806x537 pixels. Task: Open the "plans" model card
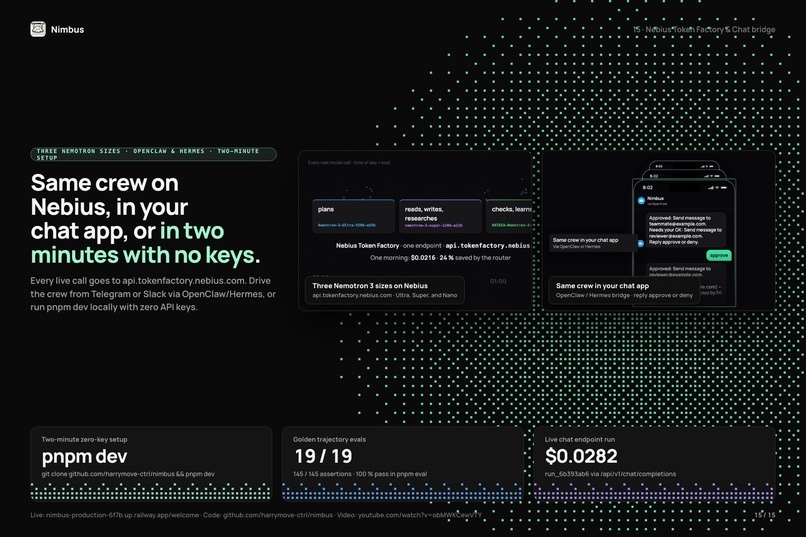(x=354, y=216)
